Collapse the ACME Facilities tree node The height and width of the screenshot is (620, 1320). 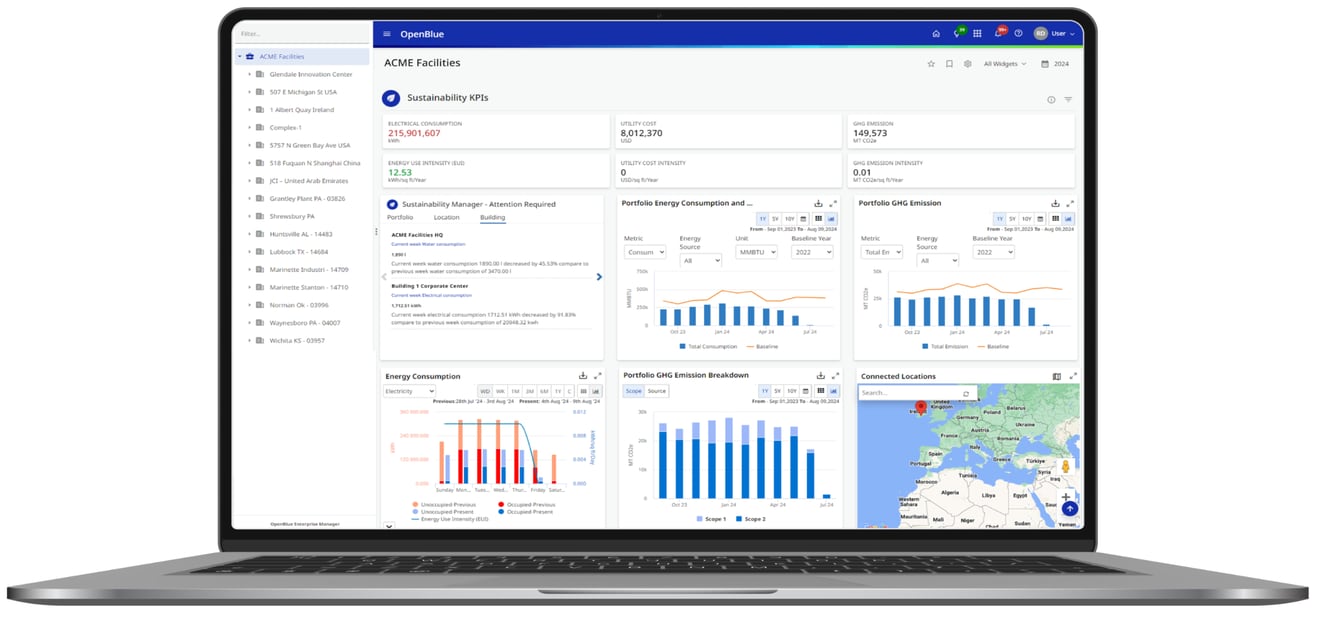click(239, 57)
